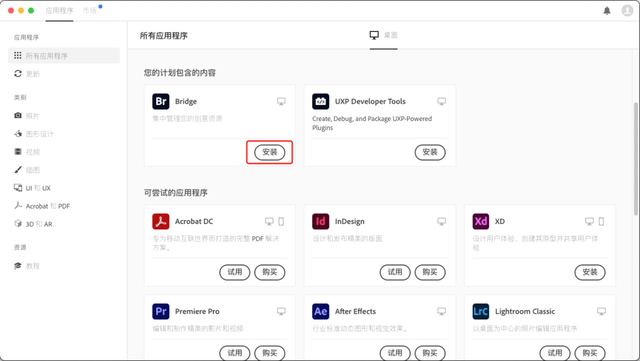
Task: Buy Premiere Pro with 购买
Action: coord(269,353)
